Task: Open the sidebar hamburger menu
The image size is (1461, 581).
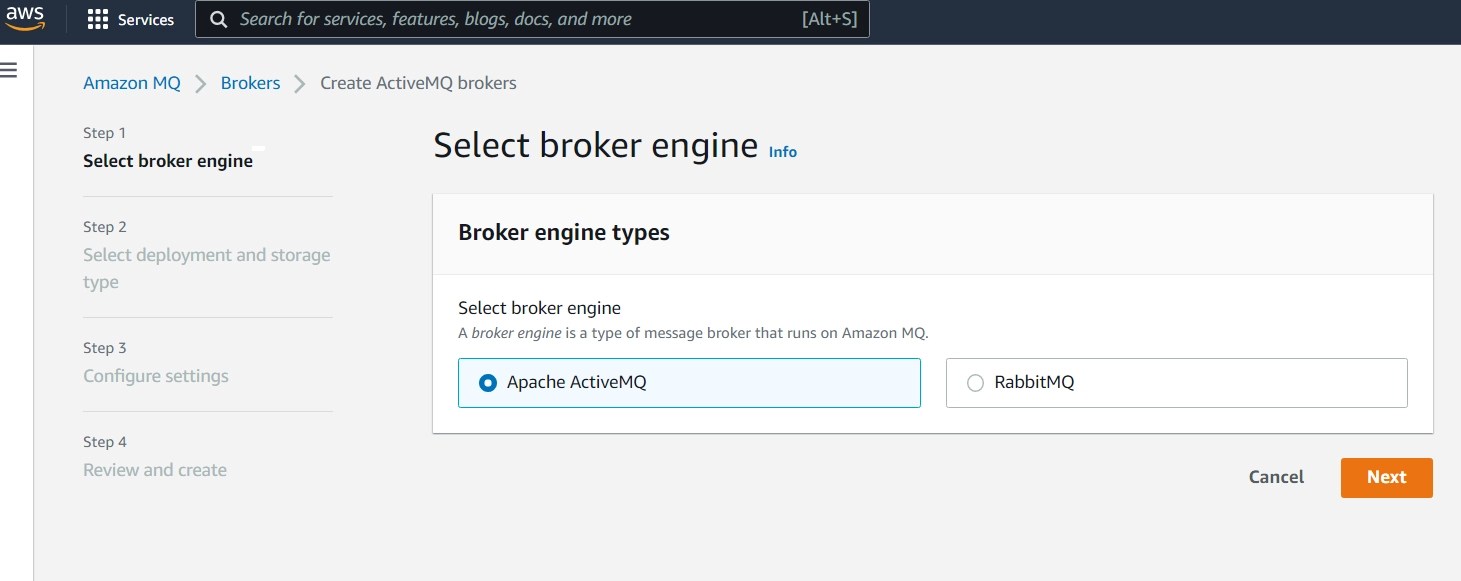Action: tap(9, 69)
